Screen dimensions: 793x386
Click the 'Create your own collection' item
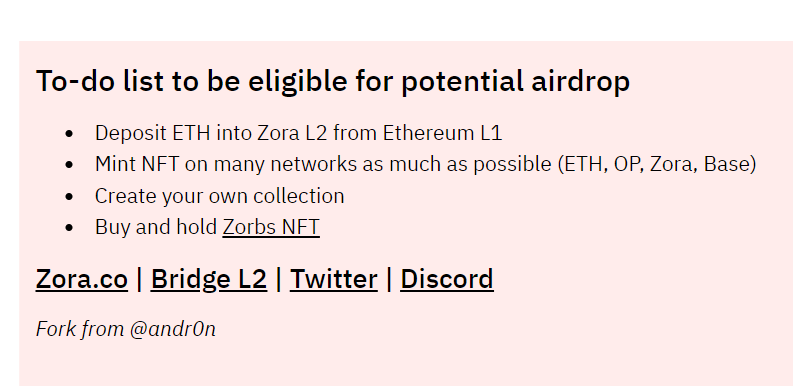point(219,196)
